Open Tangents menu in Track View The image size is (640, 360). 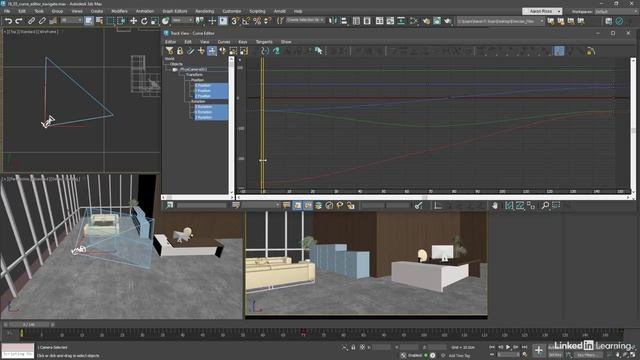(x=264, y=42)
